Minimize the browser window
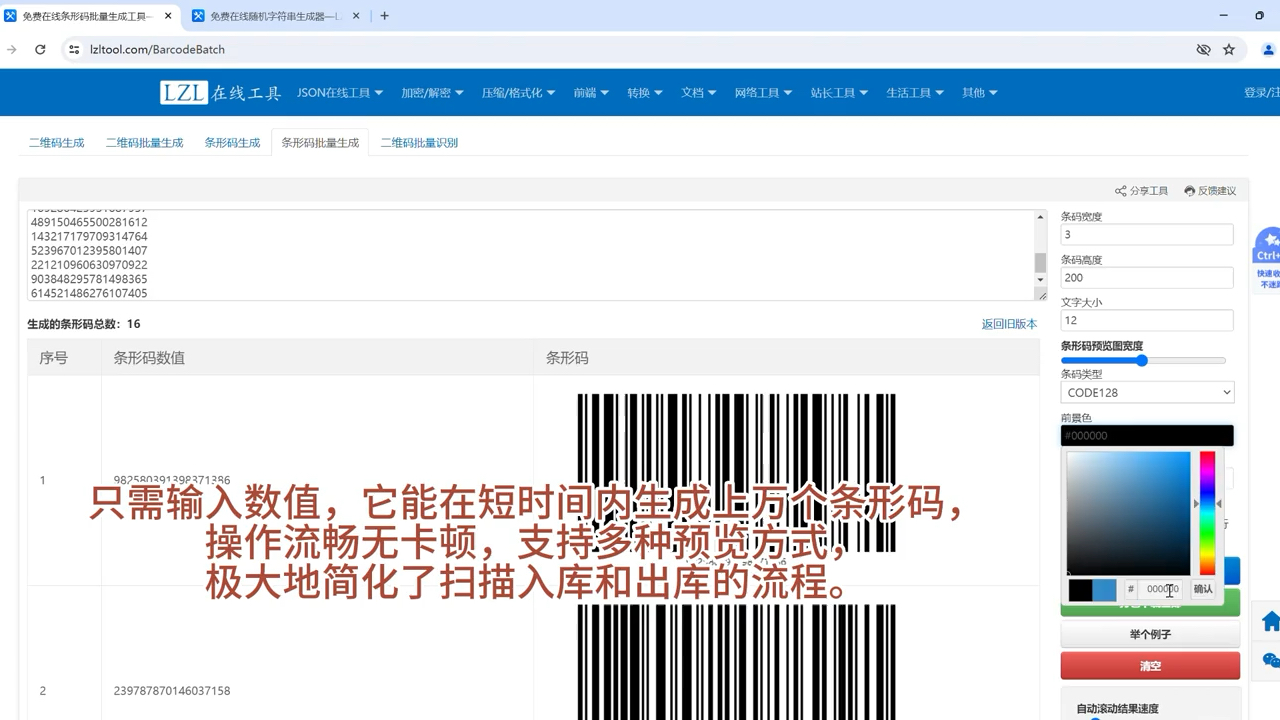This screenshot has width=1280, height=720. [x=1223, y=16]
